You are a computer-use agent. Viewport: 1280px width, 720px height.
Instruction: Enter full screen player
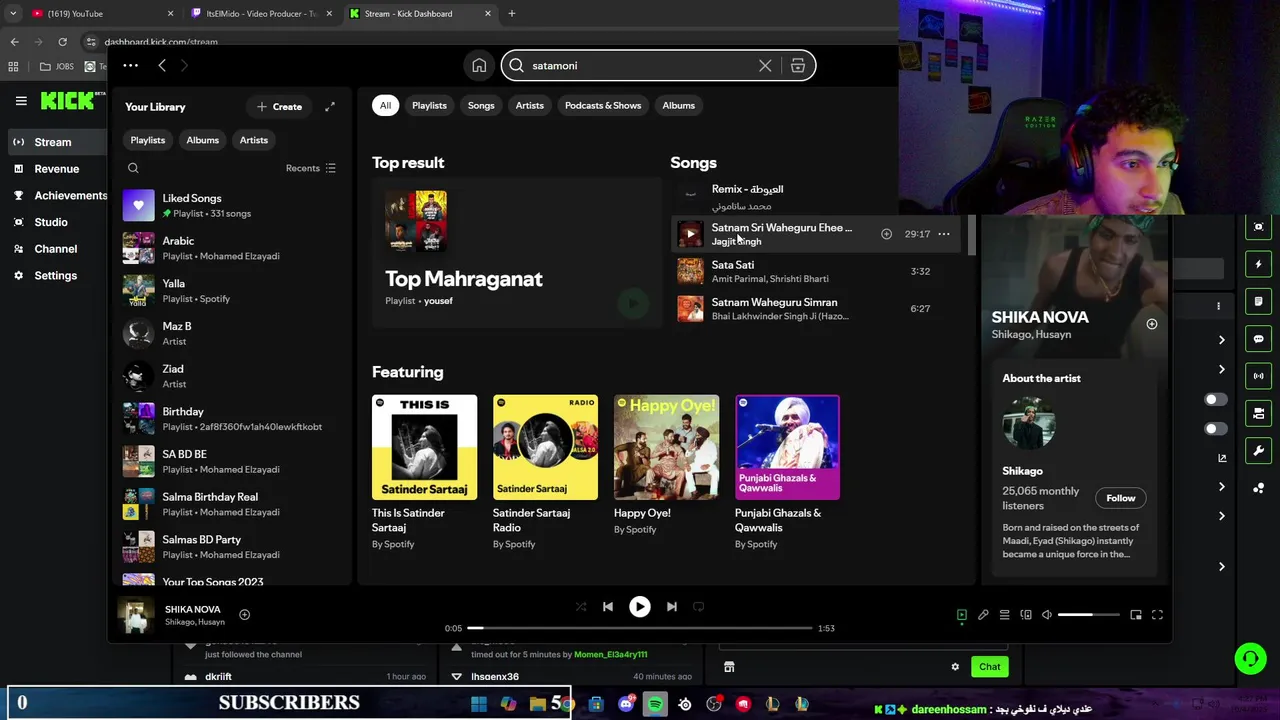click(x=1157, y=615)
